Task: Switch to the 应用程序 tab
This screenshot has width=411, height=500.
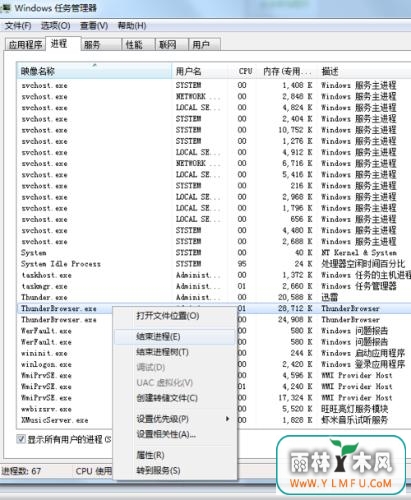Action: (x=25, y=45)
